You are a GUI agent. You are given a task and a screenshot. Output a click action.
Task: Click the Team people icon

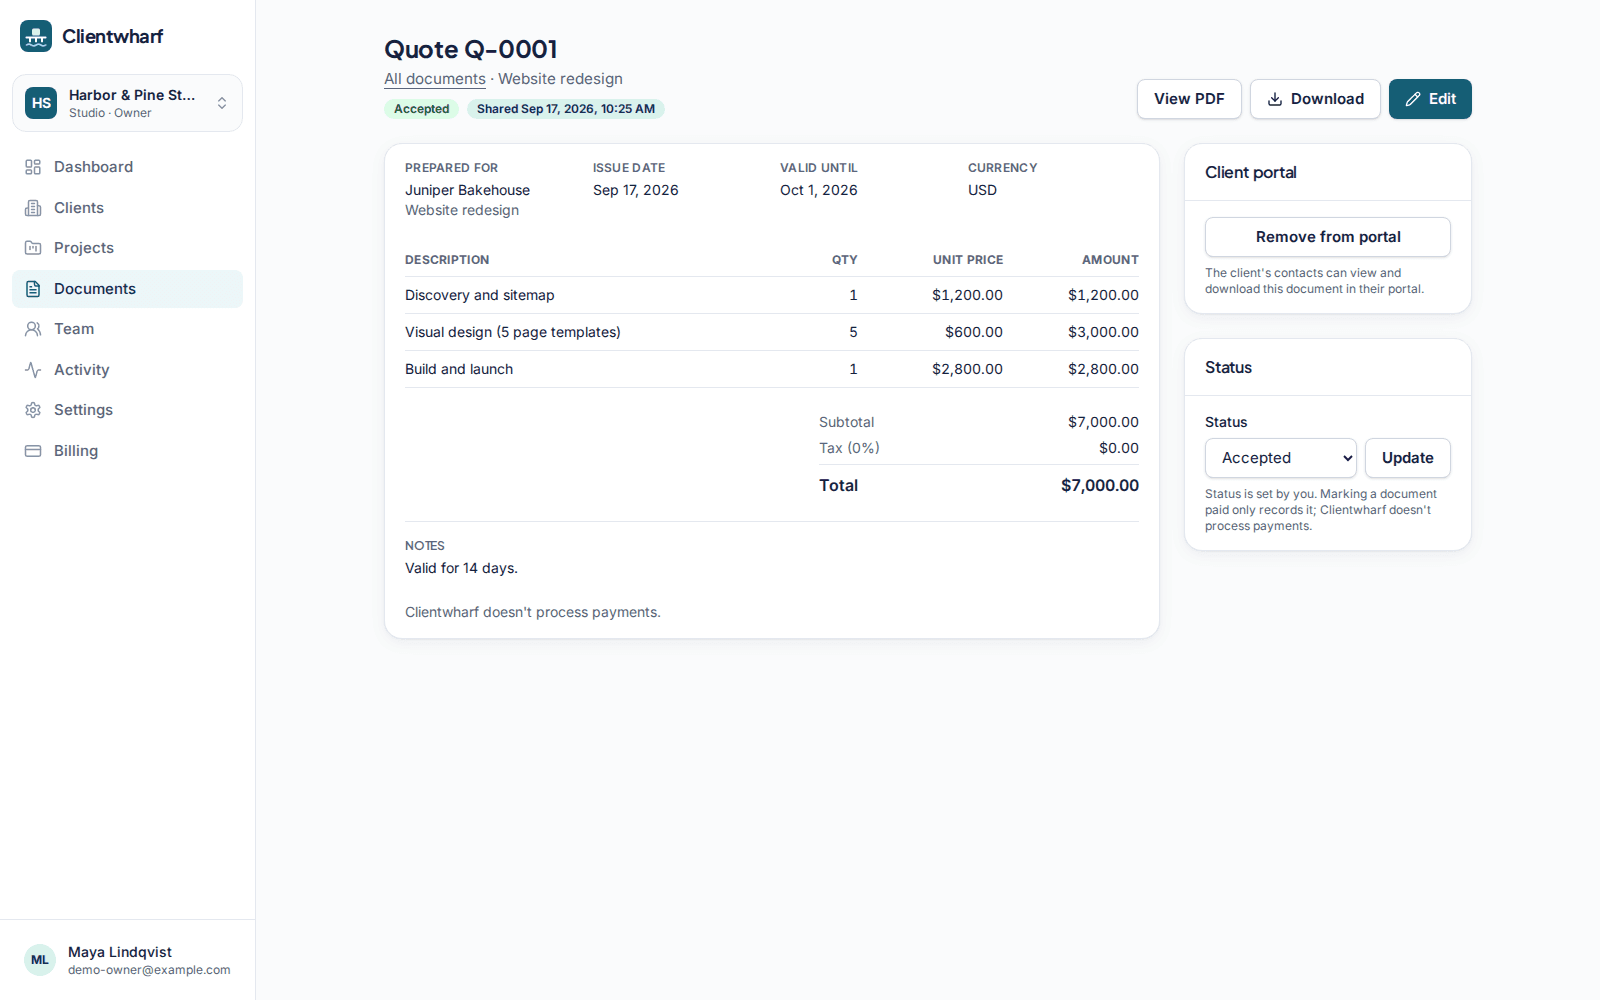(x=33, y=329)
